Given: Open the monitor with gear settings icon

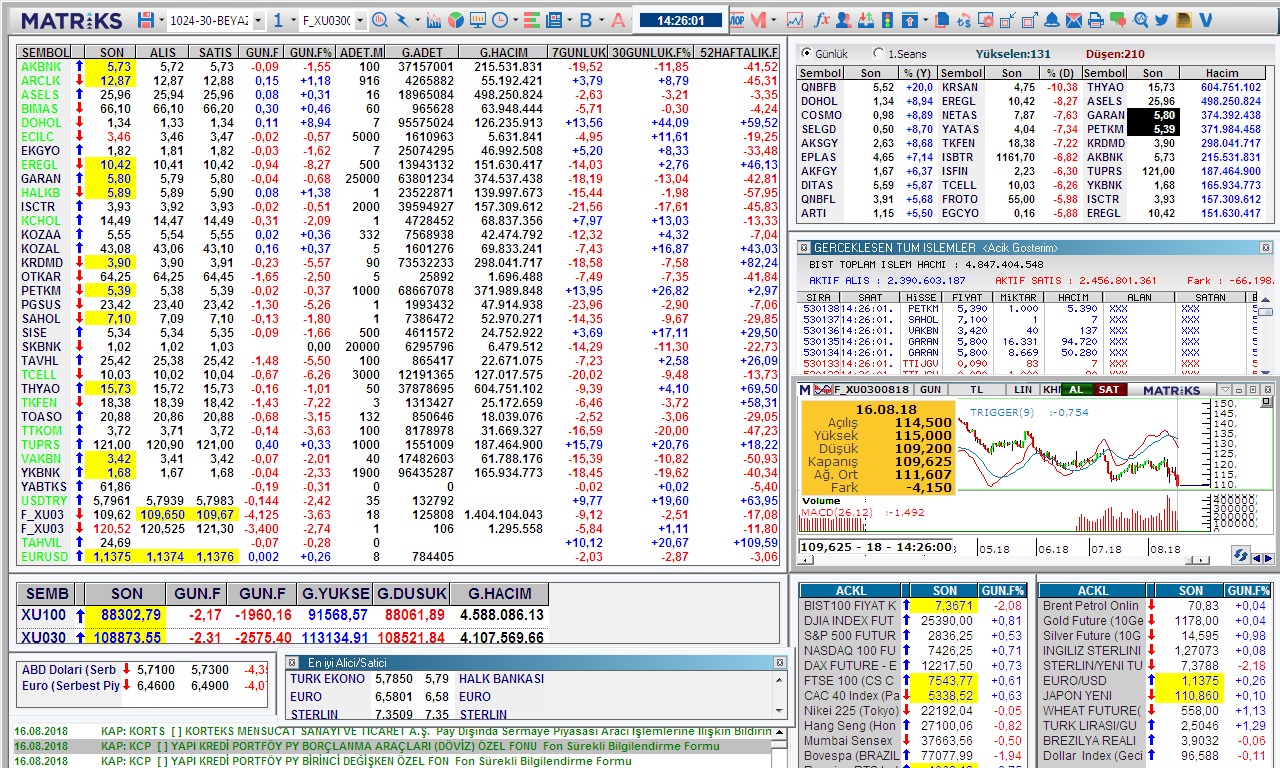Looking at the screenshot, I should [986, 20].
